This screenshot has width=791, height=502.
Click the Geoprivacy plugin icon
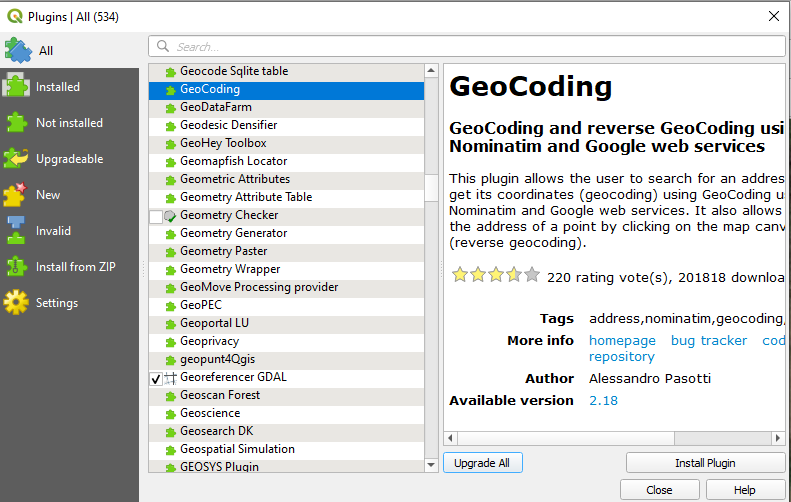point(171,342)
